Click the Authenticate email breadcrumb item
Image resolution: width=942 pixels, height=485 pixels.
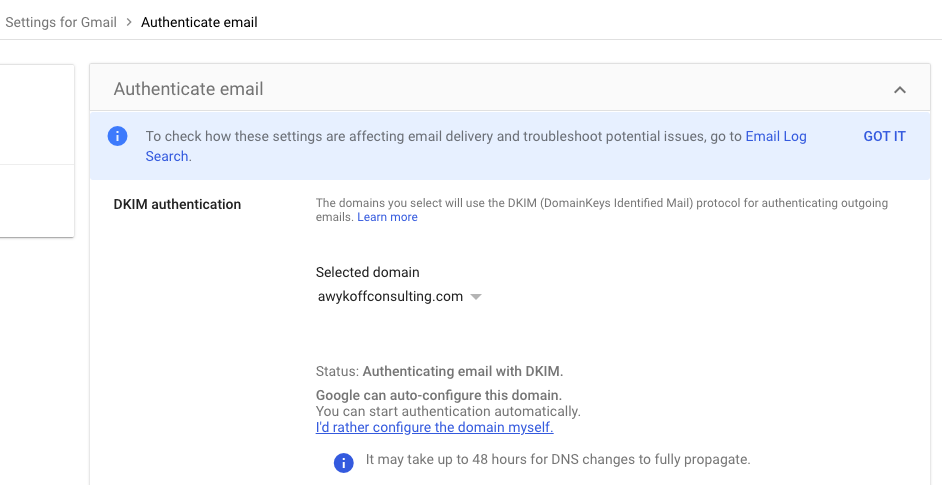click(199, 22)
